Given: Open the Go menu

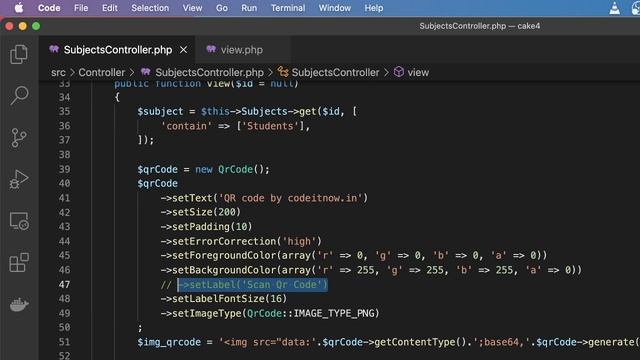Looking at the screenshot, I should (222, 8).
